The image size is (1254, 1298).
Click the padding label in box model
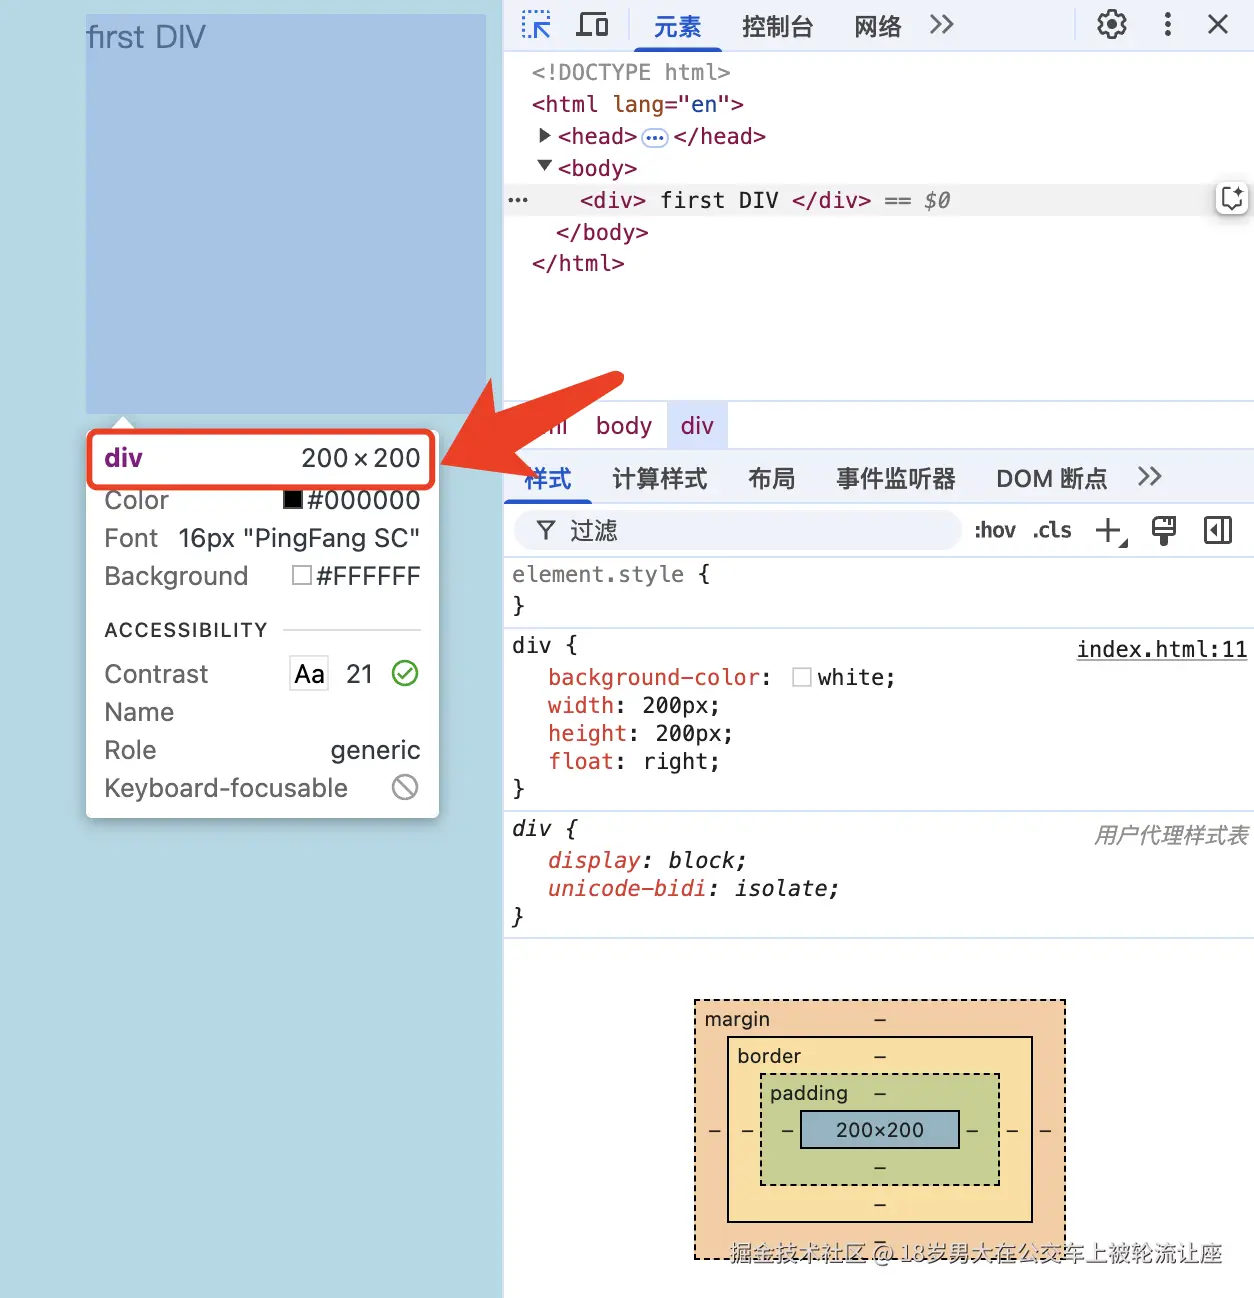click(x=809, y=1093)
